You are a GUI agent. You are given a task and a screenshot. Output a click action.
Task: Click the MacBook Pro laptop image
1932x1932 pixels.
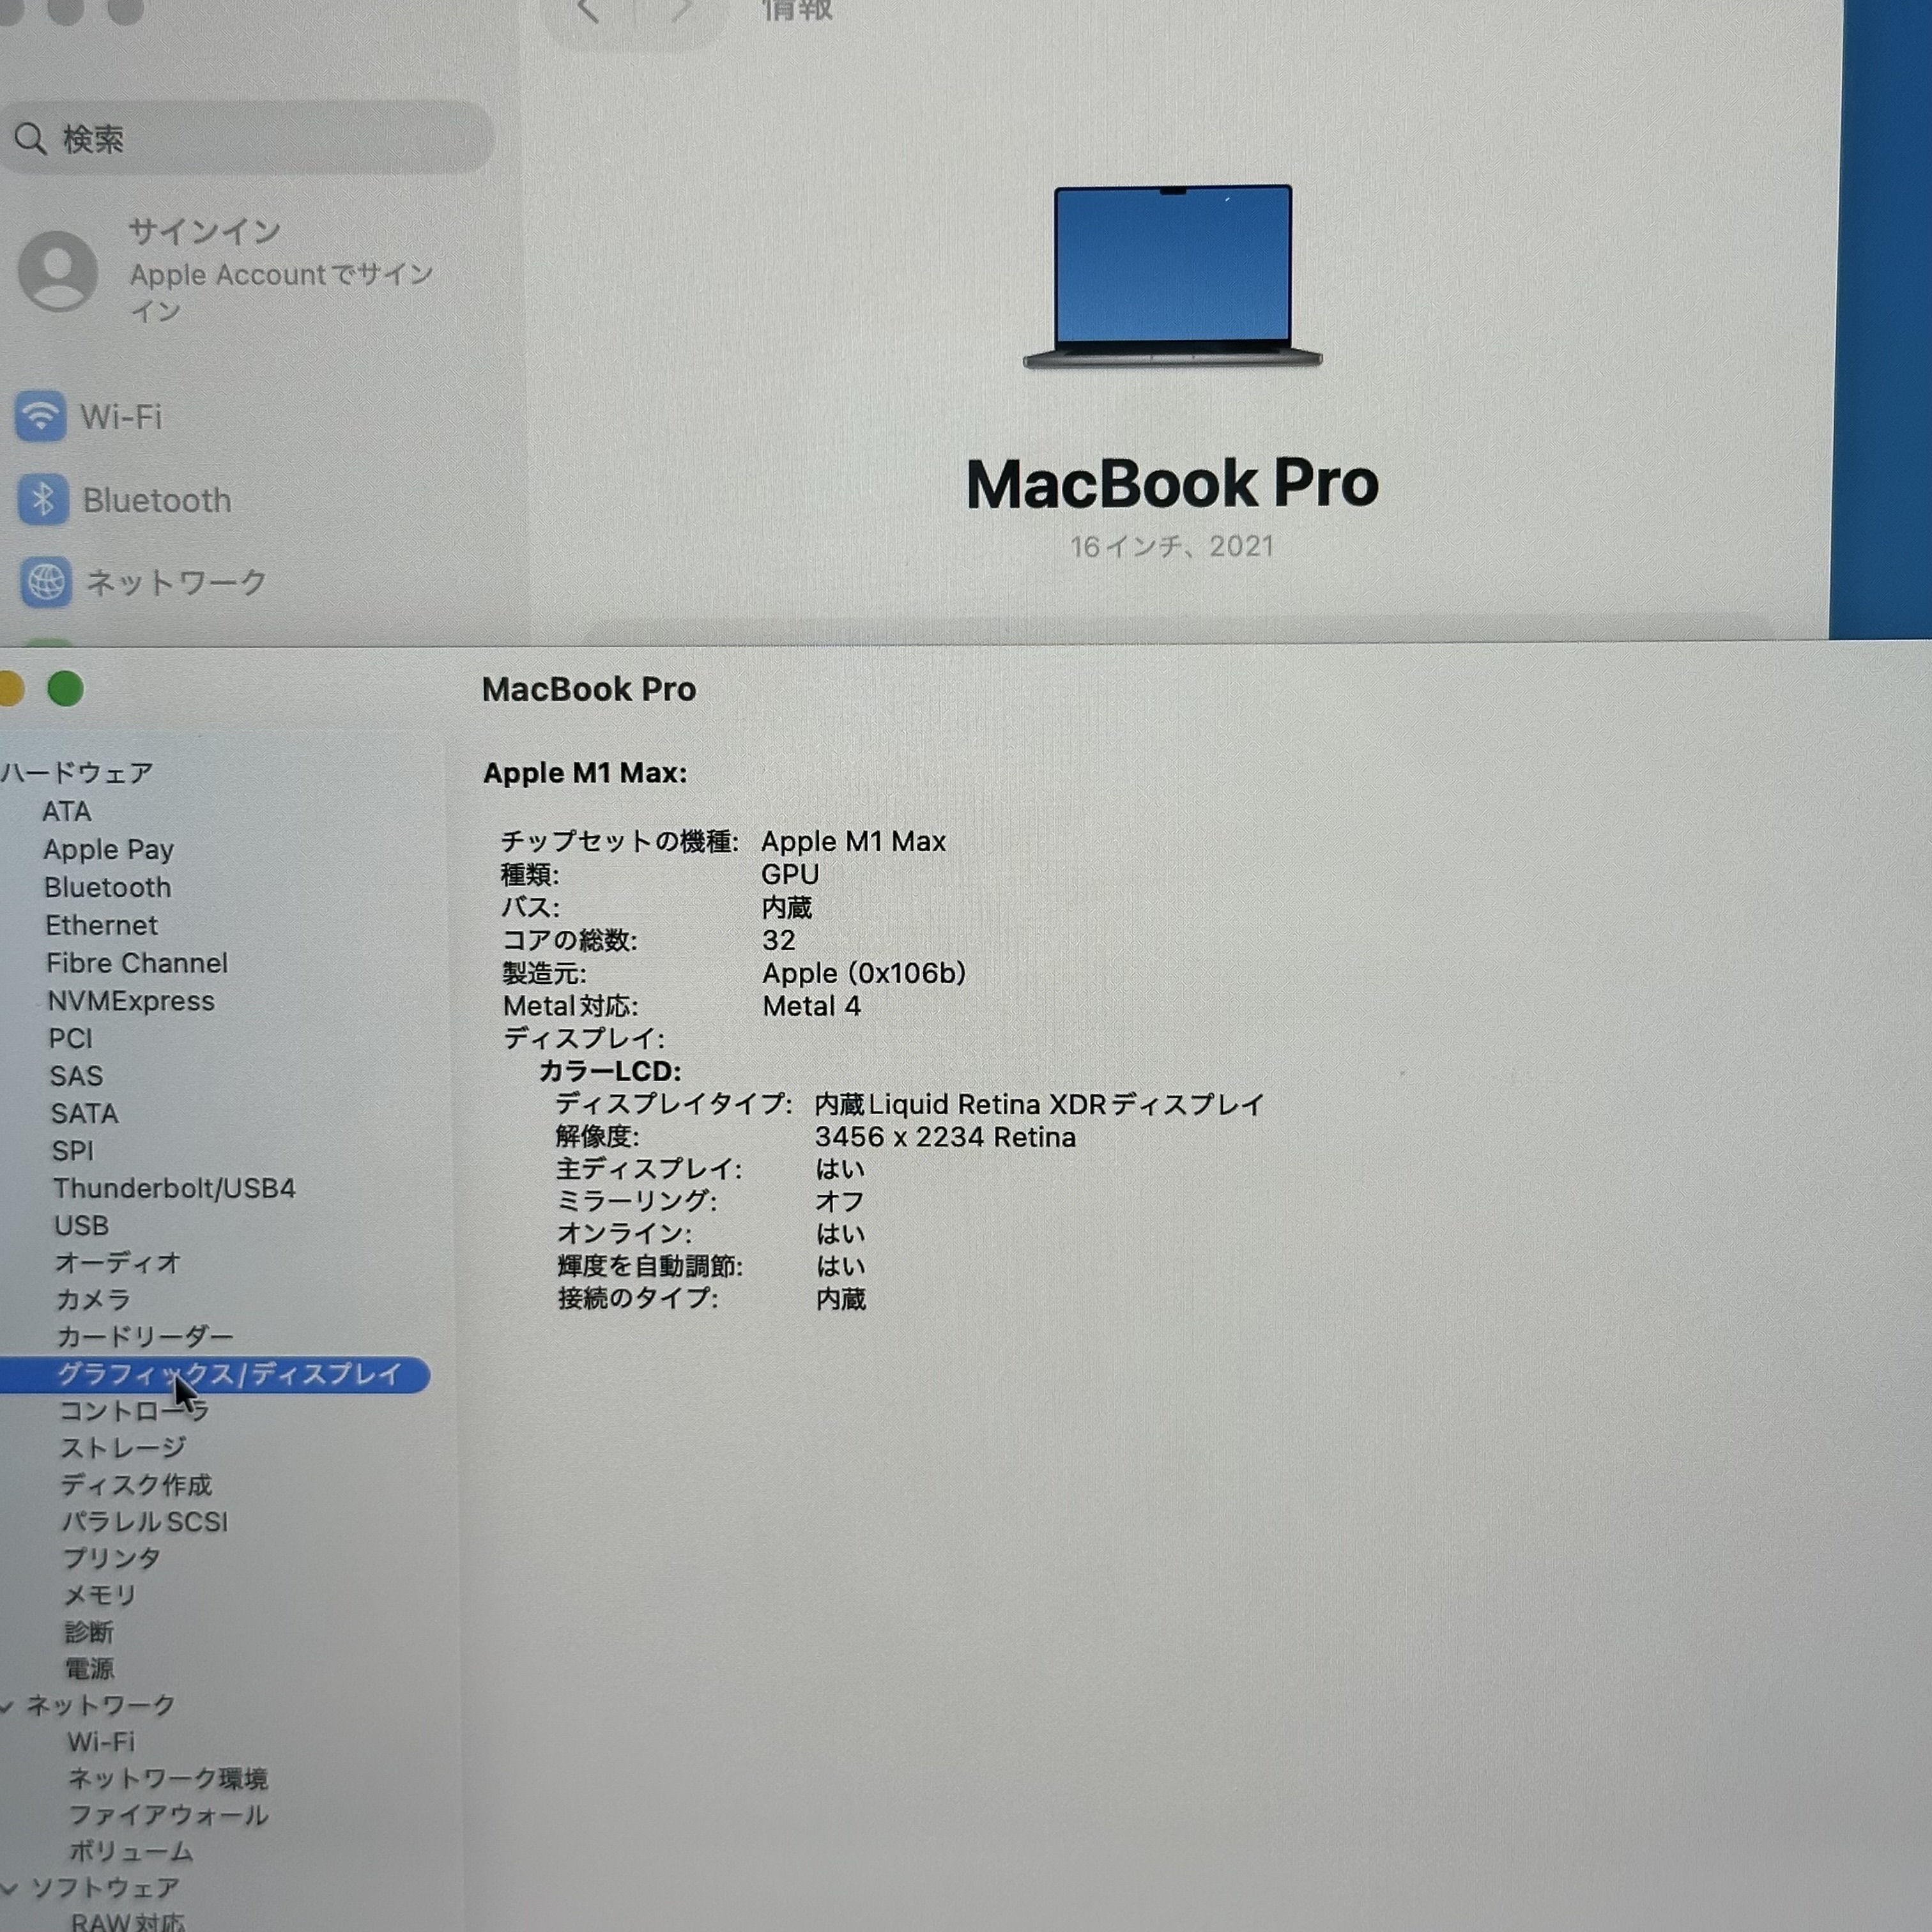coord(1172,277)
